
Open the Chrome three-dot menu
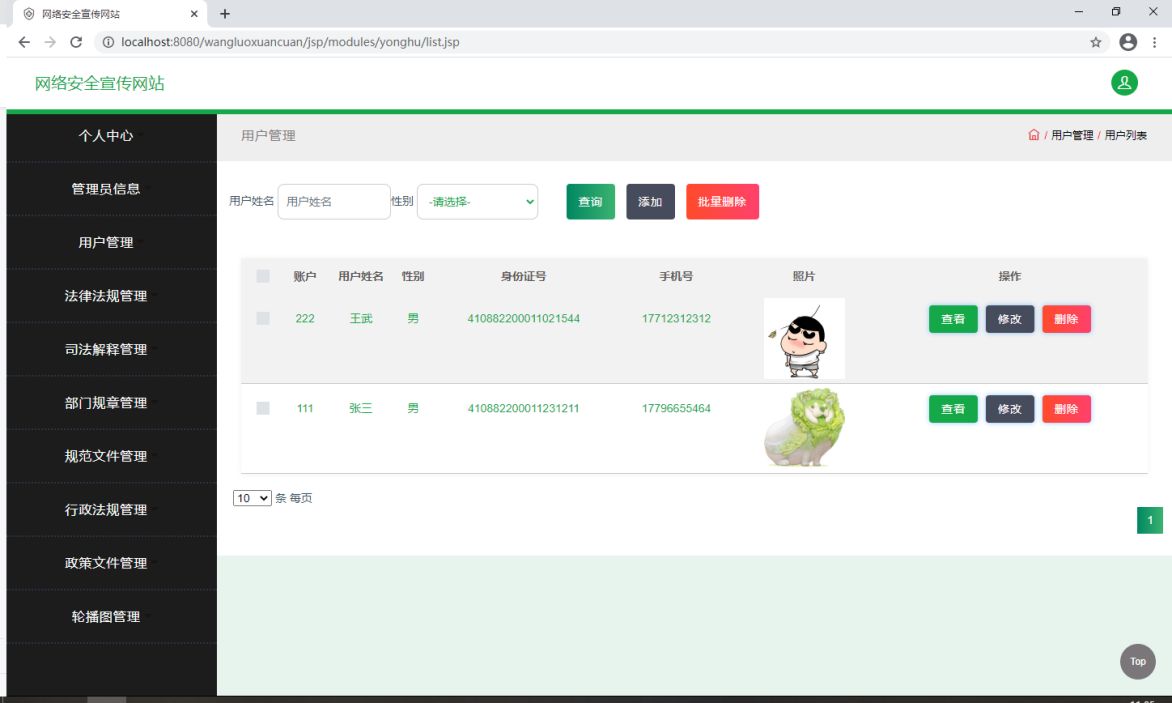click(1154, 42)
